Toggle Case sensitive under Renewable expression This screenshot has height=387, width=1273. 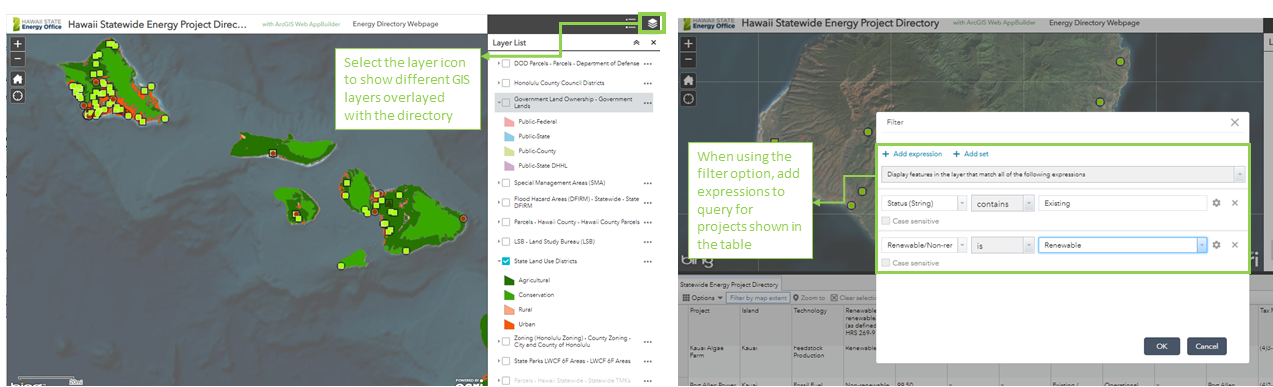[886, 263]
